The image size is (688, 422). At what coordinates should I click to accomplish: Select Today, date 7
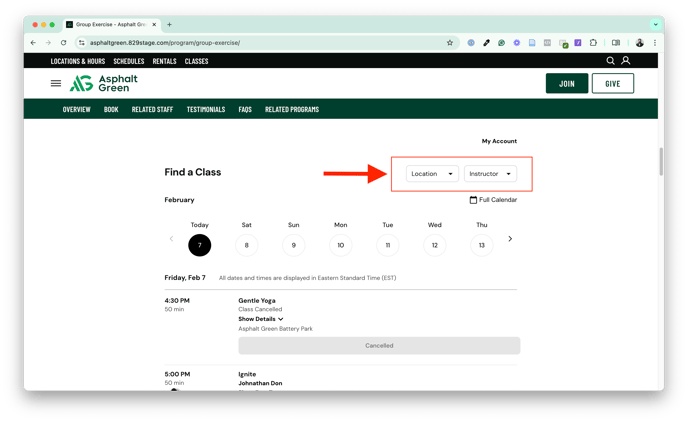pyautogui.click(x=200, y=245)
